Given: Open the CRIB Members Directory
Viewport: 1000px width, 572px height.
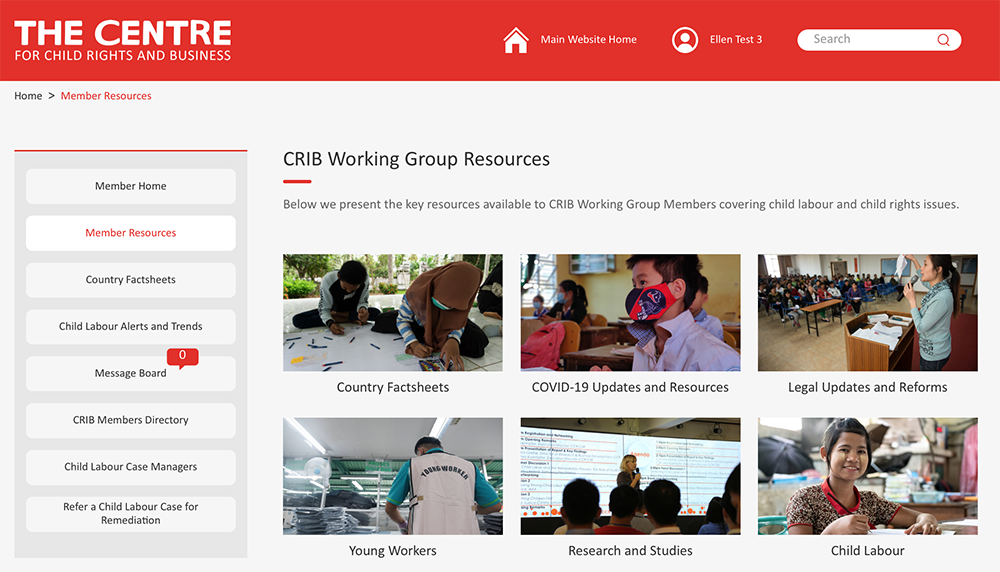Looking at the screenshot, I should (x=131, y=420).
